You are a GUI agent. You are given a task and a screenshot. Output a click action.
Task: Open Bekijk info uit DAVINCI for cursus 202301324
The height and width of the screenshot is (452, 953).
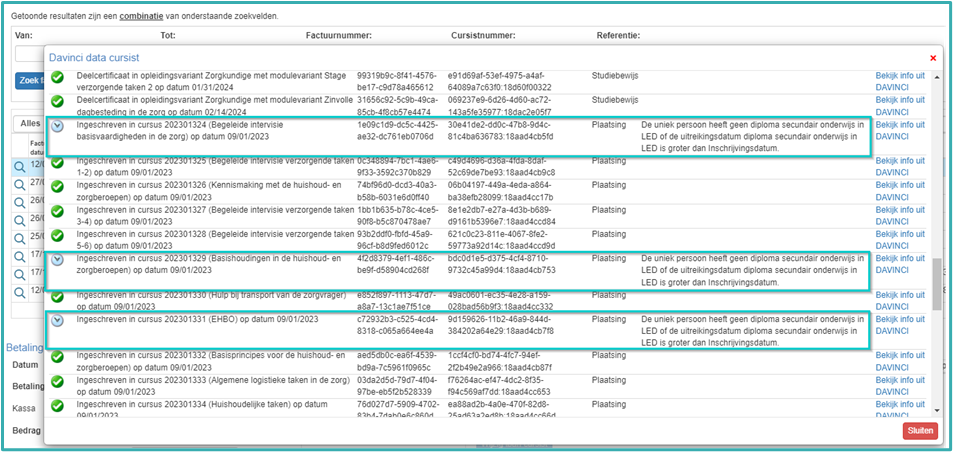click(900, 131)
